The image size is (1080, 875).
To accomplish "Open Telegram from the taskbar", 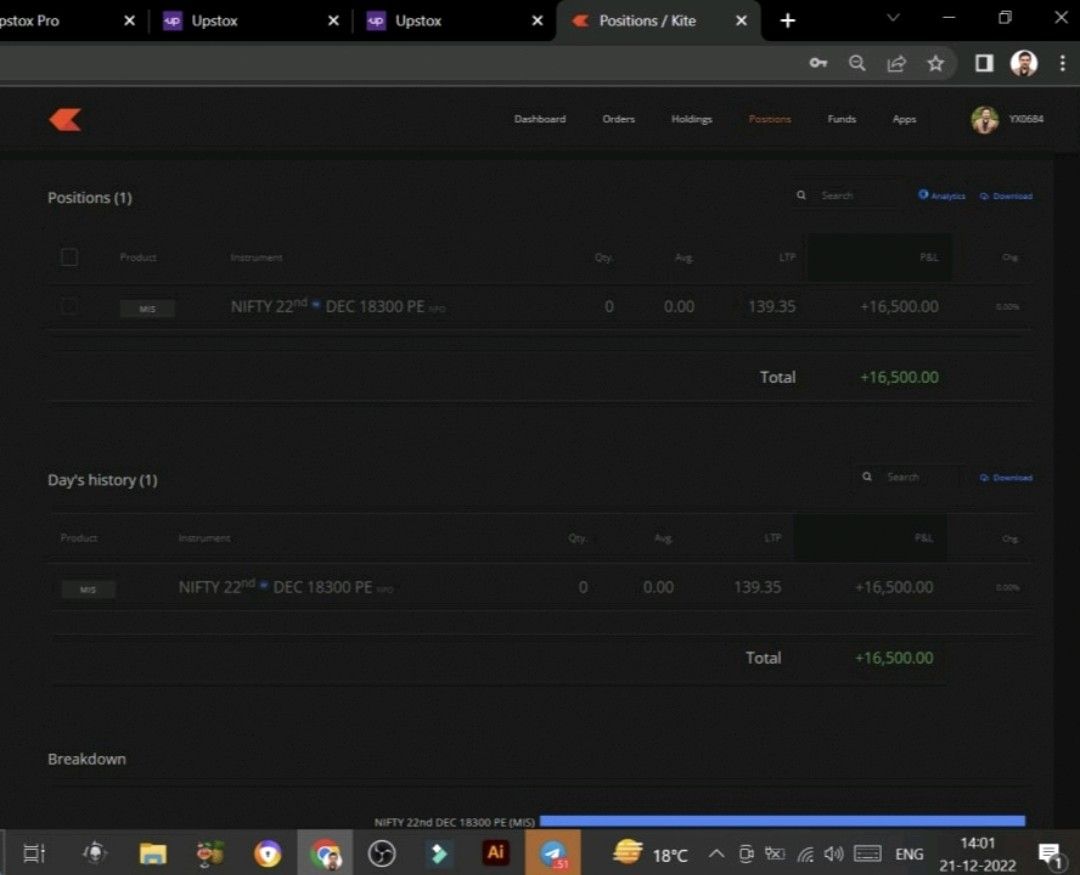I will pyautogui.click(x=553, y=853).
